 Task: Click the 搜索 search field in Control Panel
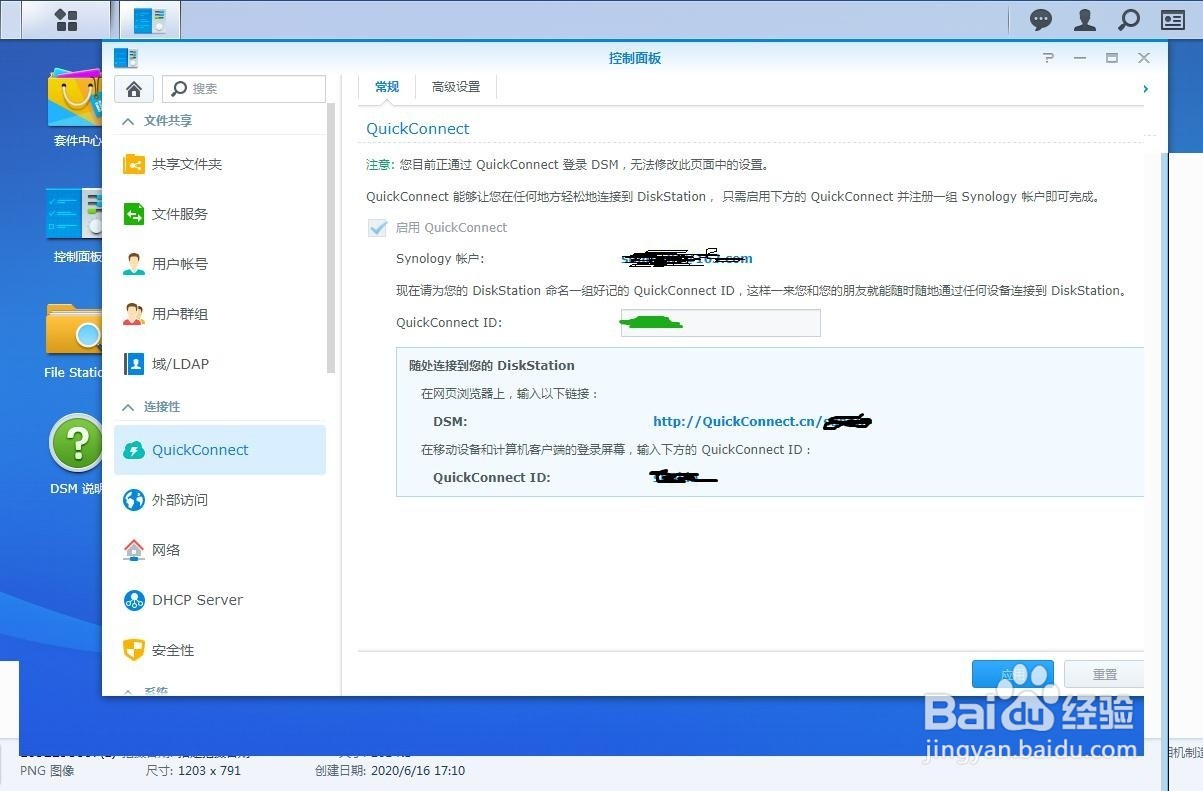[244, 88]
